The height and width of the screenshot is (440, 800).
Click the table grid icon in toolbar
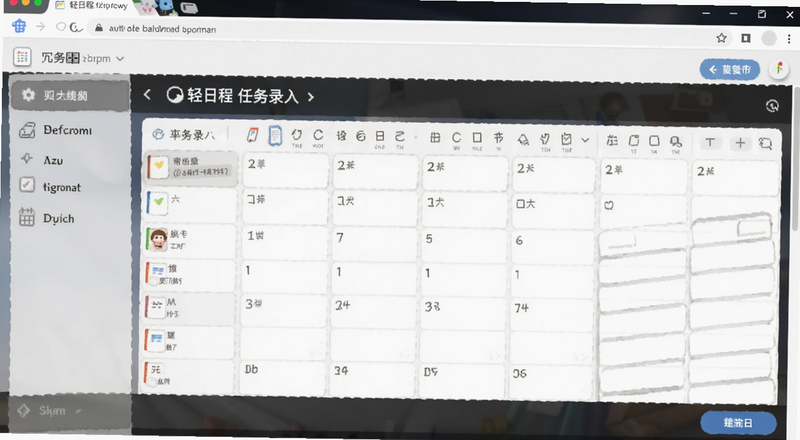tap(435, 137)
